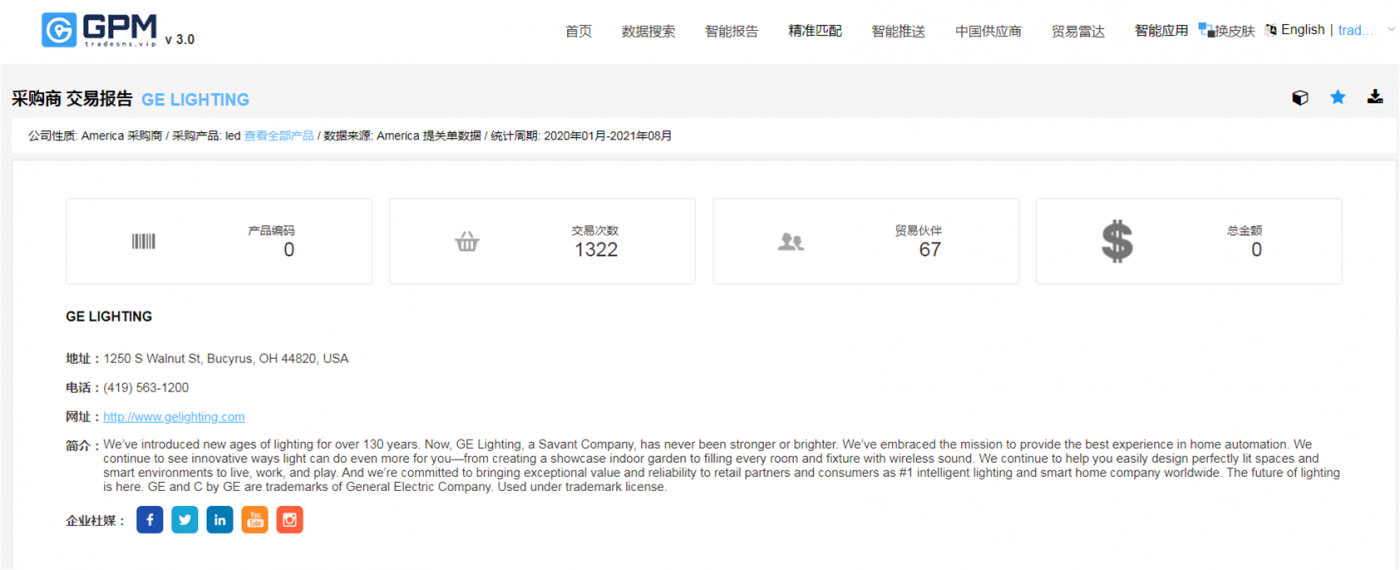Open the 数据搜索 menu

[649, 31]
